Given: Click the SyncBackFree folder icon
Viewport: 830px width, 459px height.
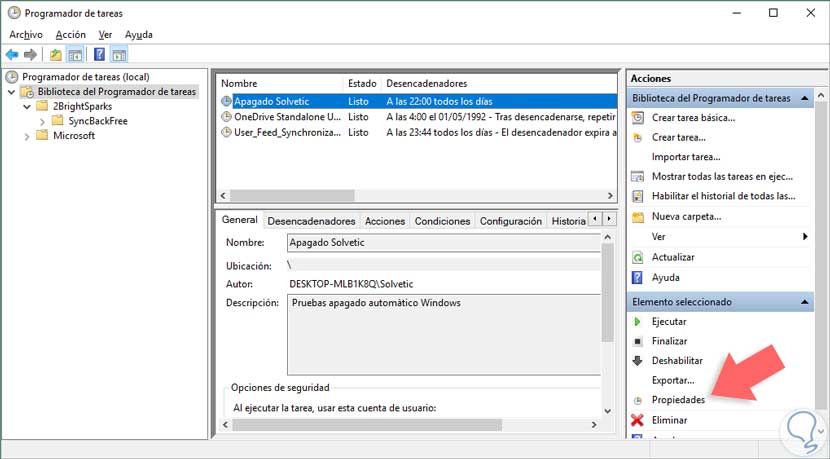Looking at the screenshot, I should (58, 121).
